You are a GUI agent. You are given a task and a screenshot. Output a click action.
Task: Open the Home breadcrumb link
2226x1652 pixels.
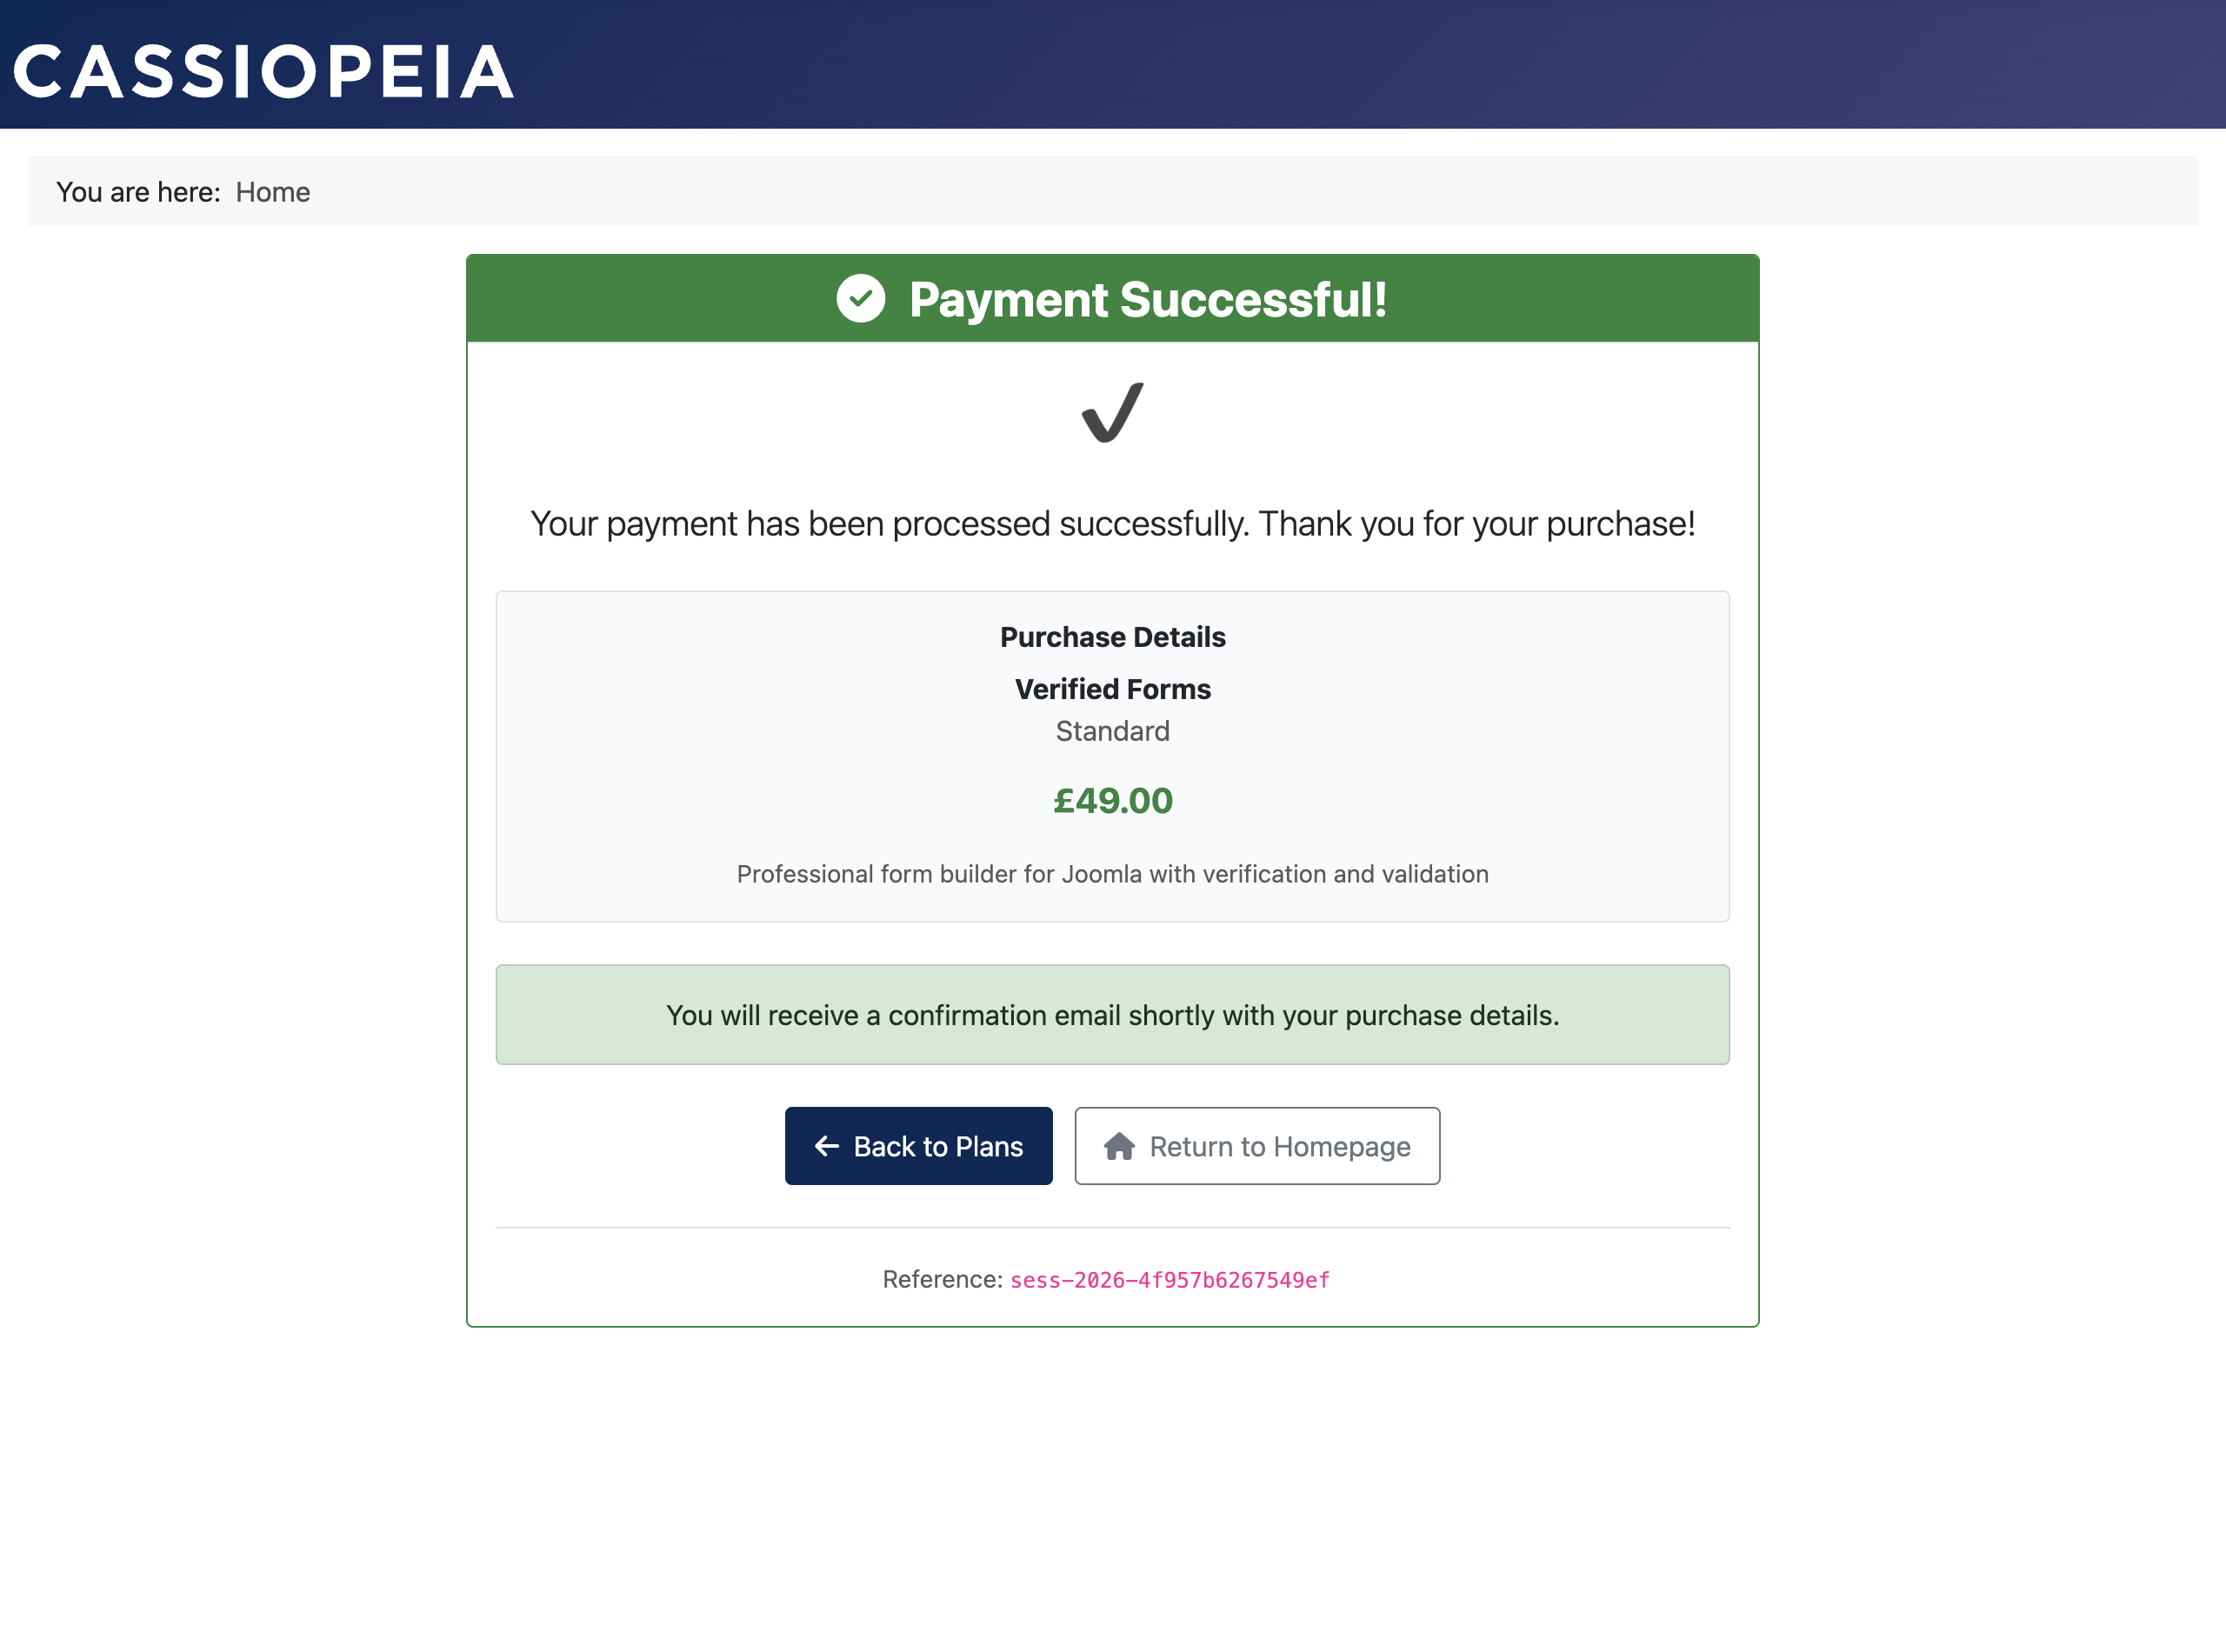click(272, 191)
